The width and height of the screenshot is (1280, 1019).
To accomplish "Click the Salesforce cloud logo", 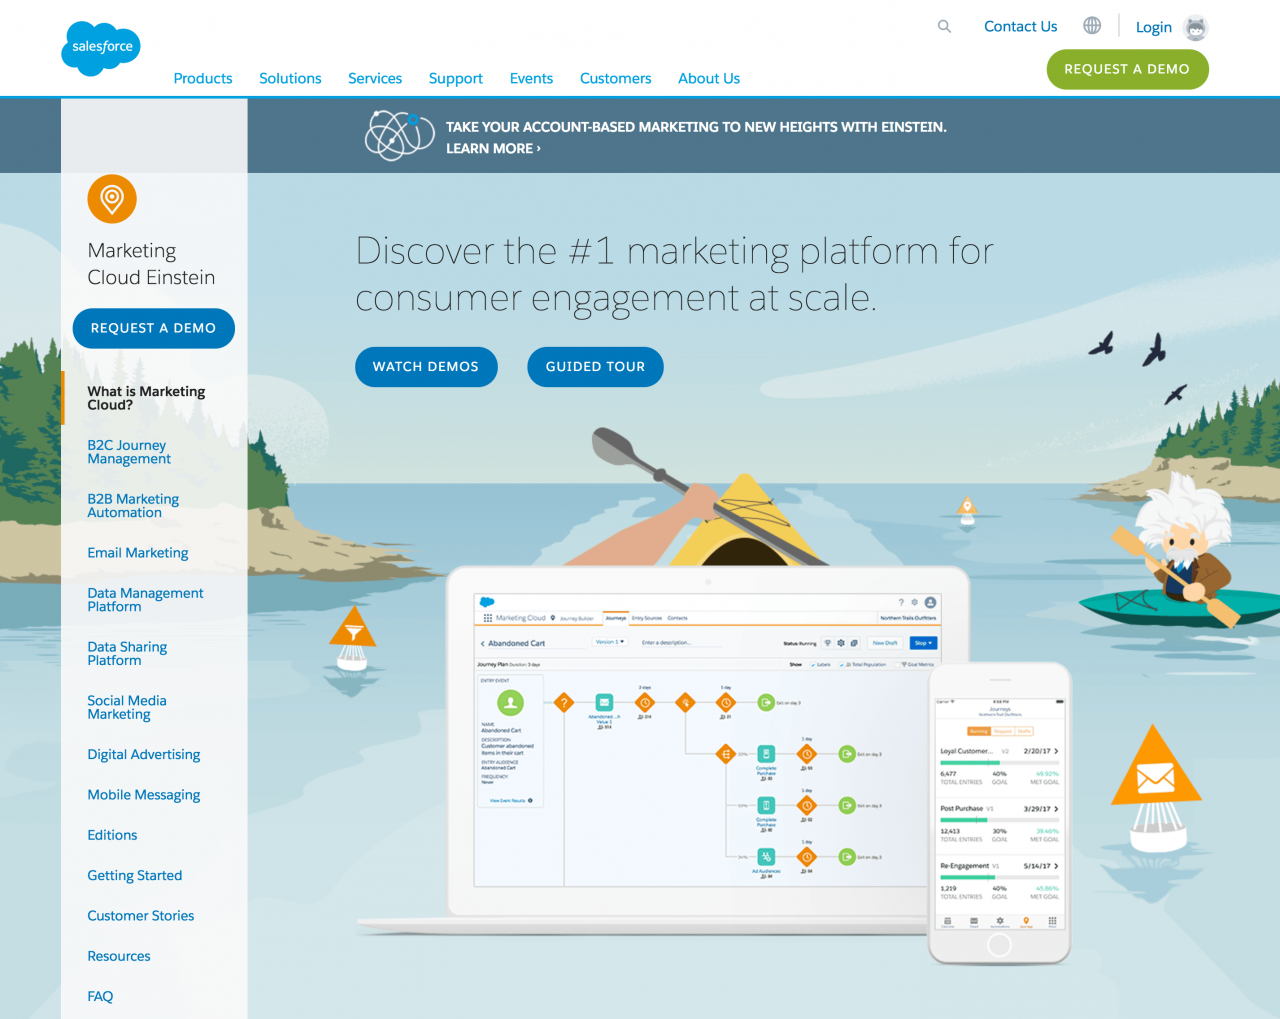I will click(x=101, y=48).
